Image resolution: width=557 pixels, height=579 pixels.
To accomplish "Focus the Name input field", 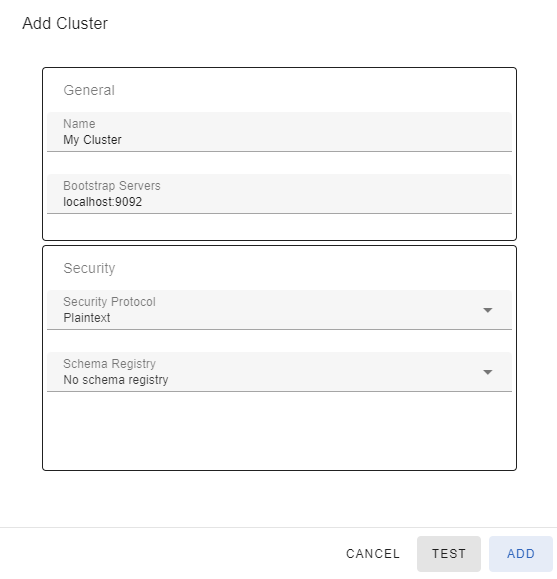I will 279,132.
